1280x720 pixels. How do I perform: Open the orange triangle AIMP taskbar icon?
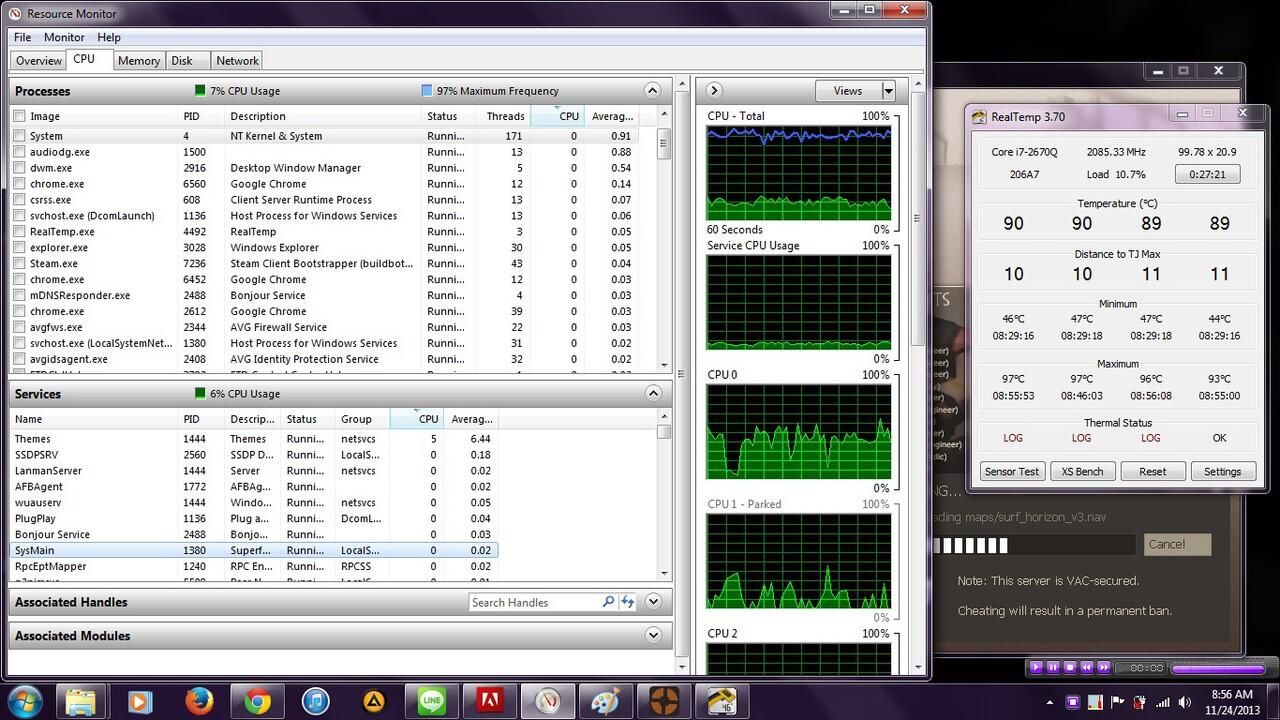coord(373,701)
